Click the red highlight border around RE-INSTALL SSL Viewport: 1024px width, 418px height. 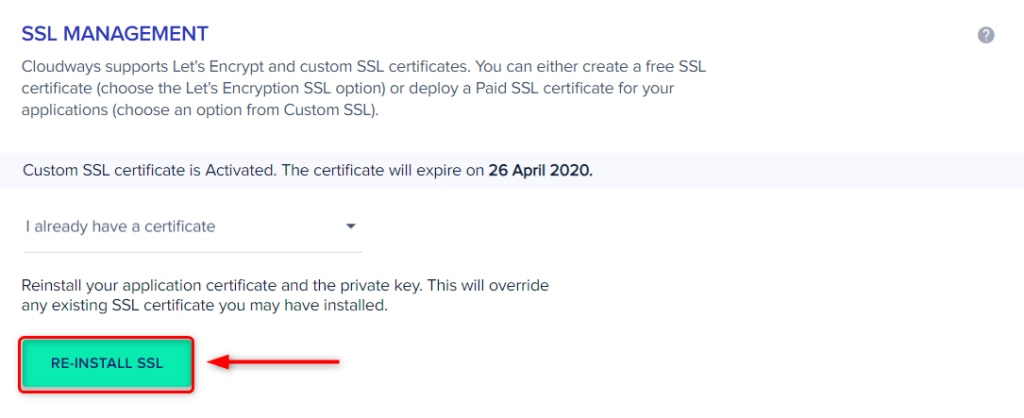pyautogui.click(x=106, y=338)
